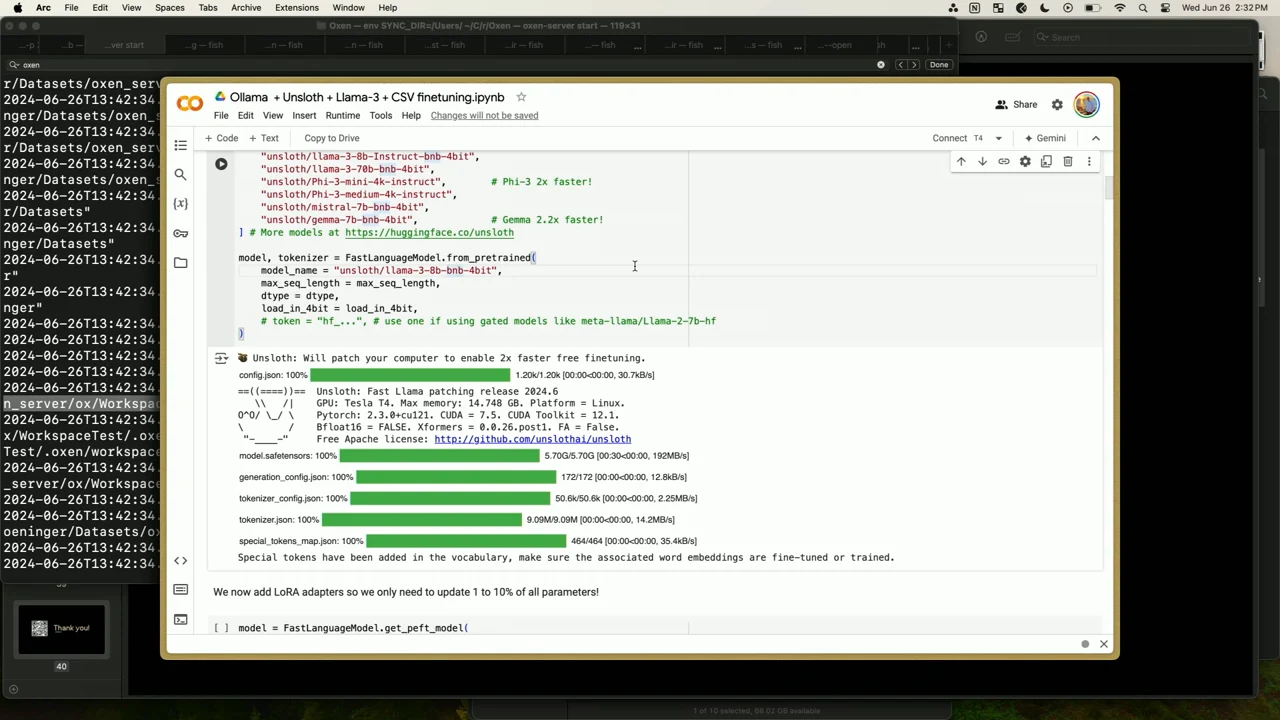Open the Colab Insert menu
1280x720 pixels.
[304, 115]
